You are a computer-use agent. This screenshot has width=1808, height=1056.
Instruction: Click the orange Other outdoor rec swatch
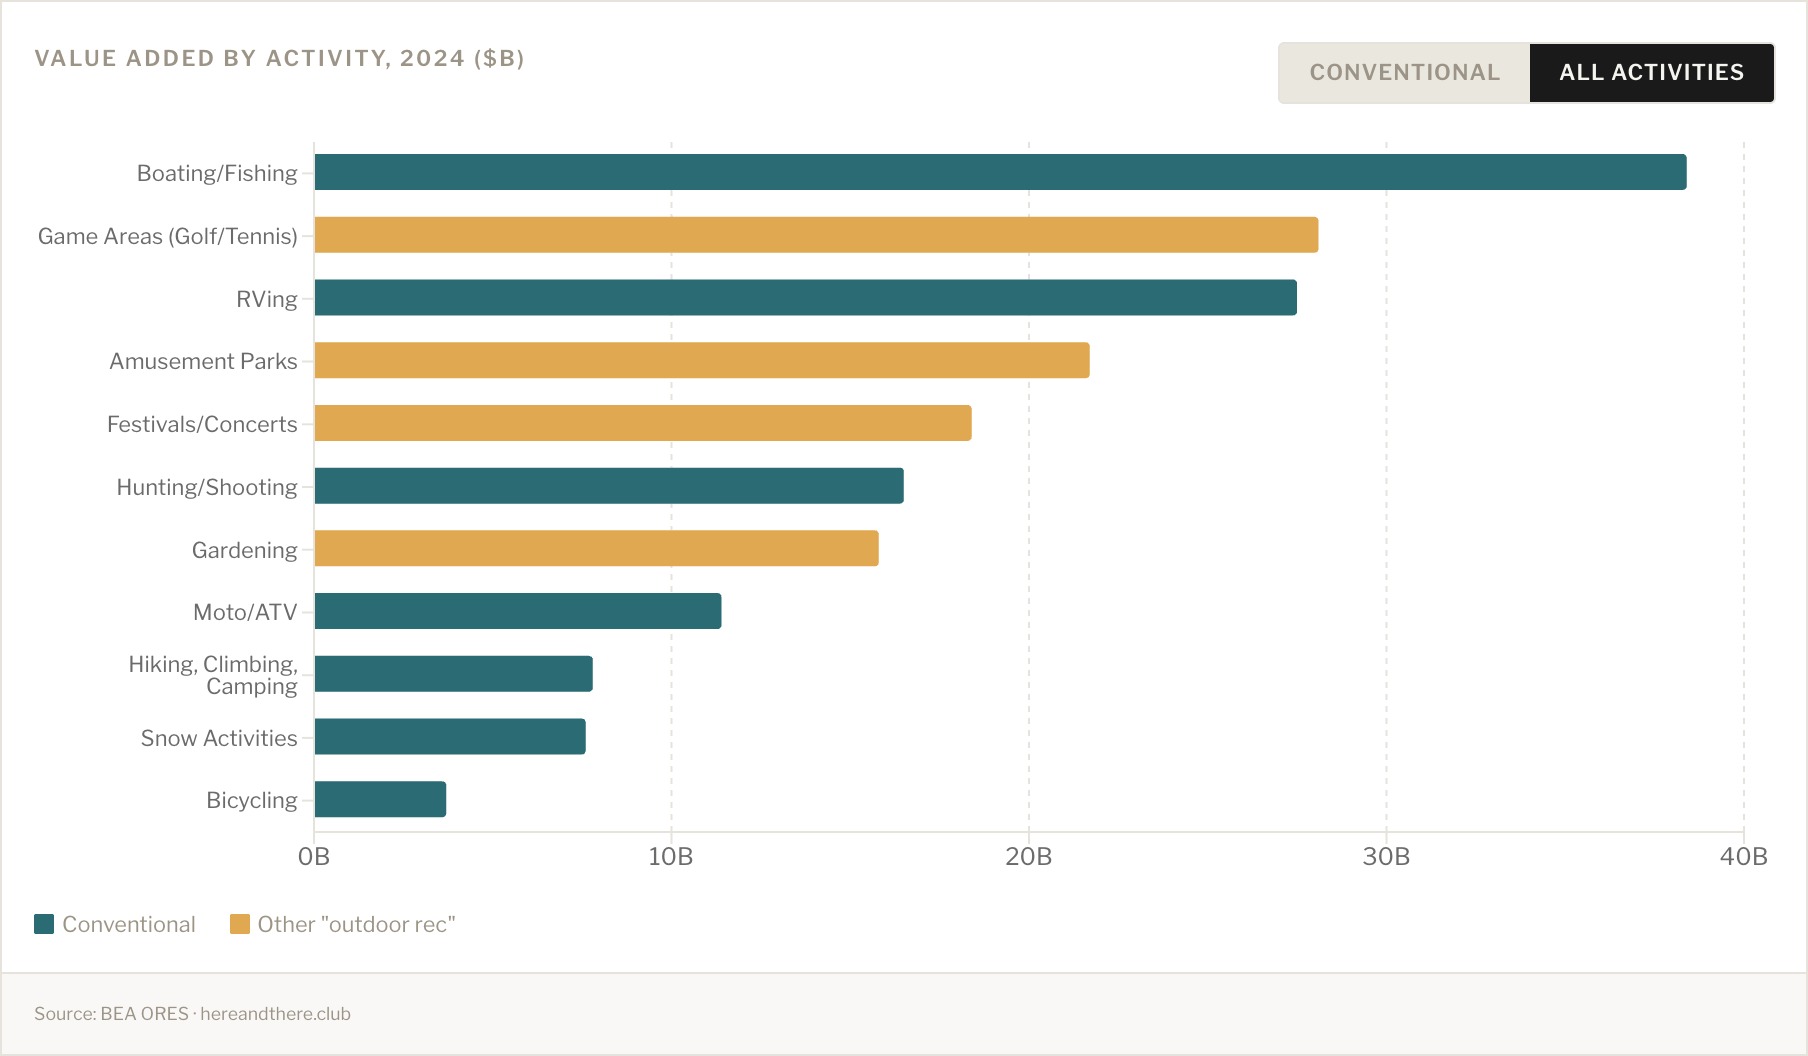[x=240, y=924]
